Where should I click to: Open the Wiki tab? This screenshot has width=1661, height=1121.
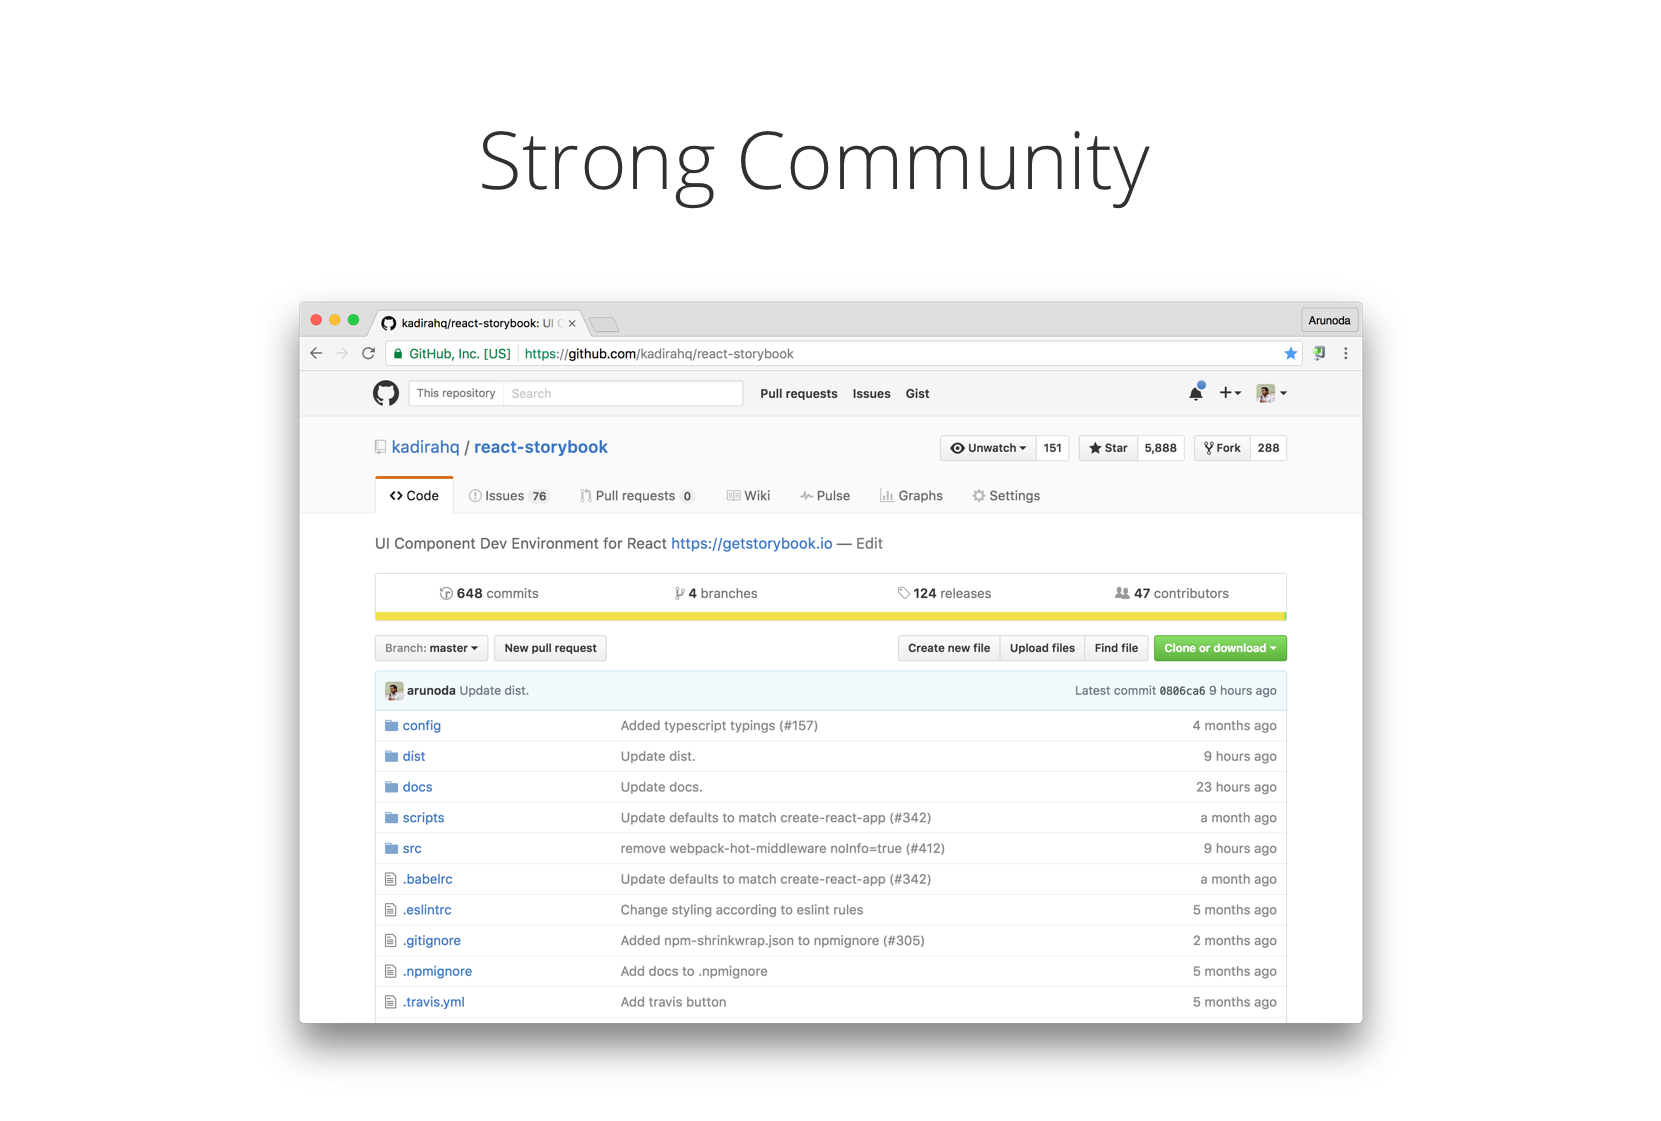coord(748,496)
